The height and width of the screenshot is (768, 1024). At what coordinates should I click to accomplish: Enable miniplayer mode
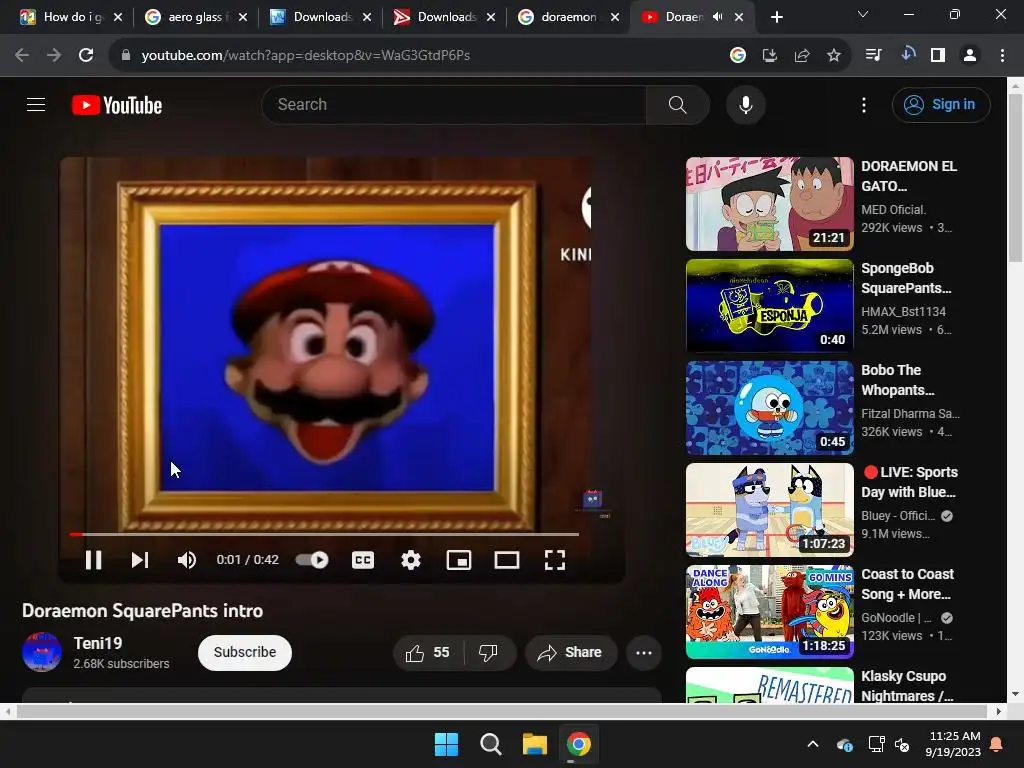458,560
